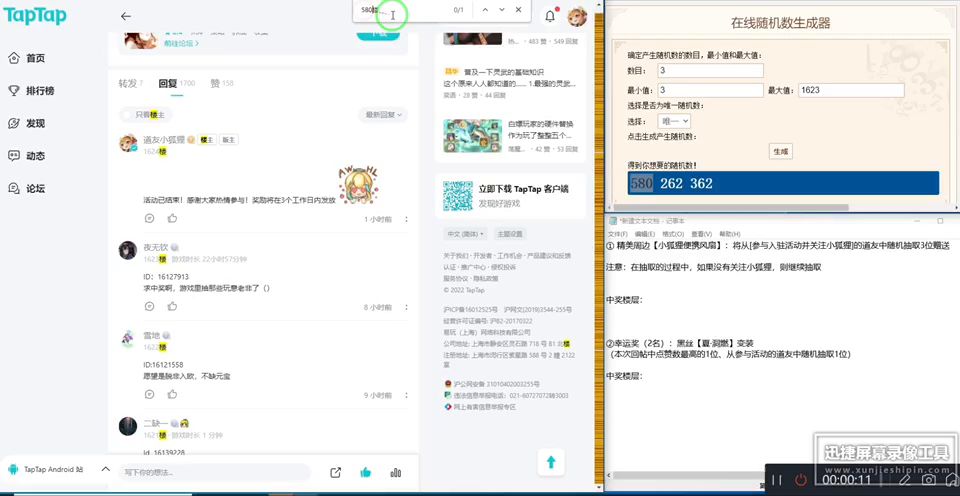This screenshot has height=496, width=960.
Task: Expand the 中文 (简体) language dropdown
Action: coord(466,234)
